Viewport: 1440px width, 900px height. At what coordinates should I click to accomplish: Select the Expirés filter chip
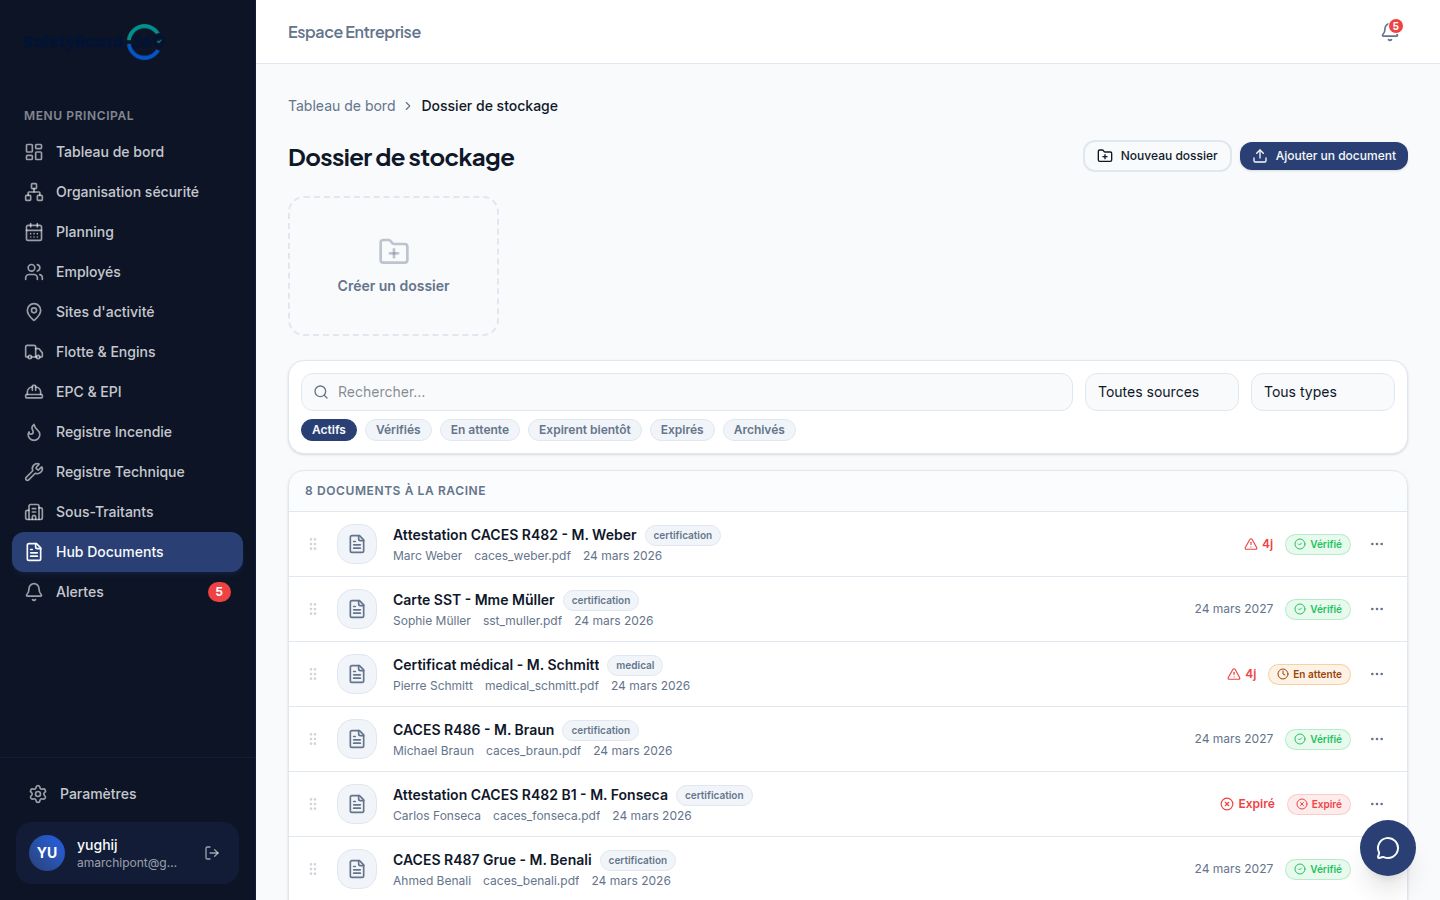click(682, 430)
